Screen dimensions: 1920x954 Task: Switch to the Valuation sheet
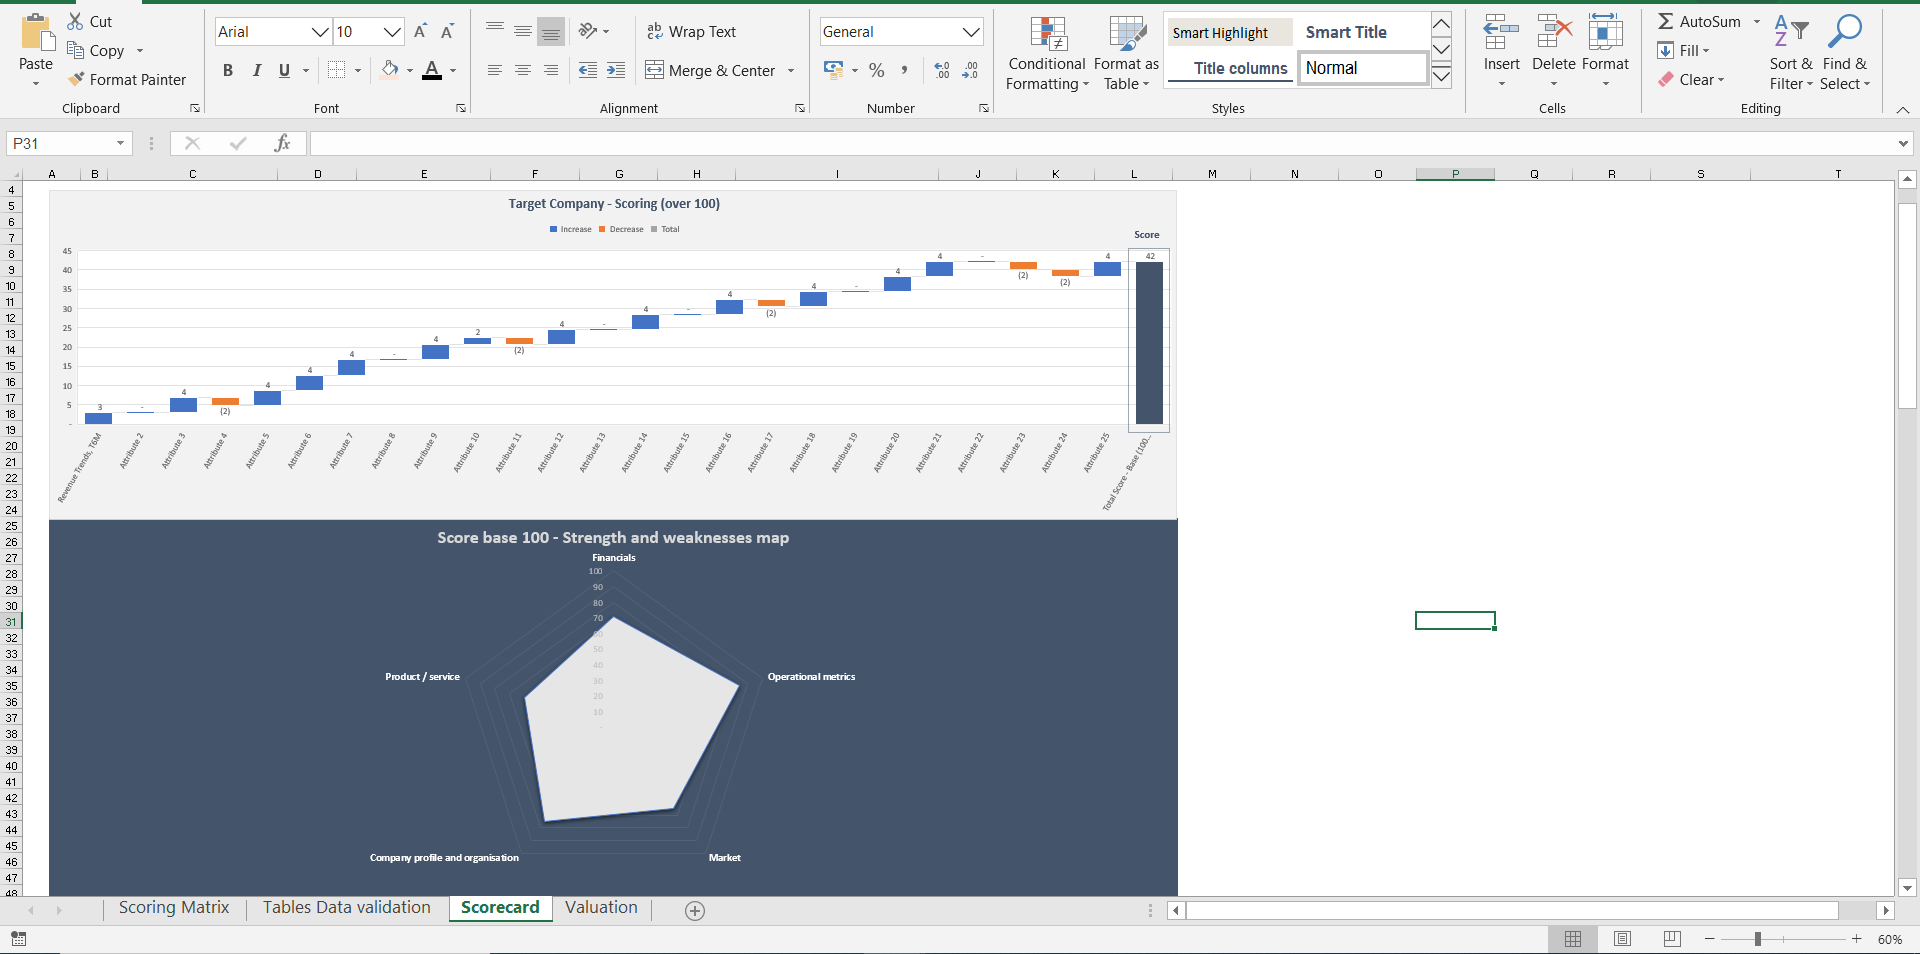click(x=601, y=908)
